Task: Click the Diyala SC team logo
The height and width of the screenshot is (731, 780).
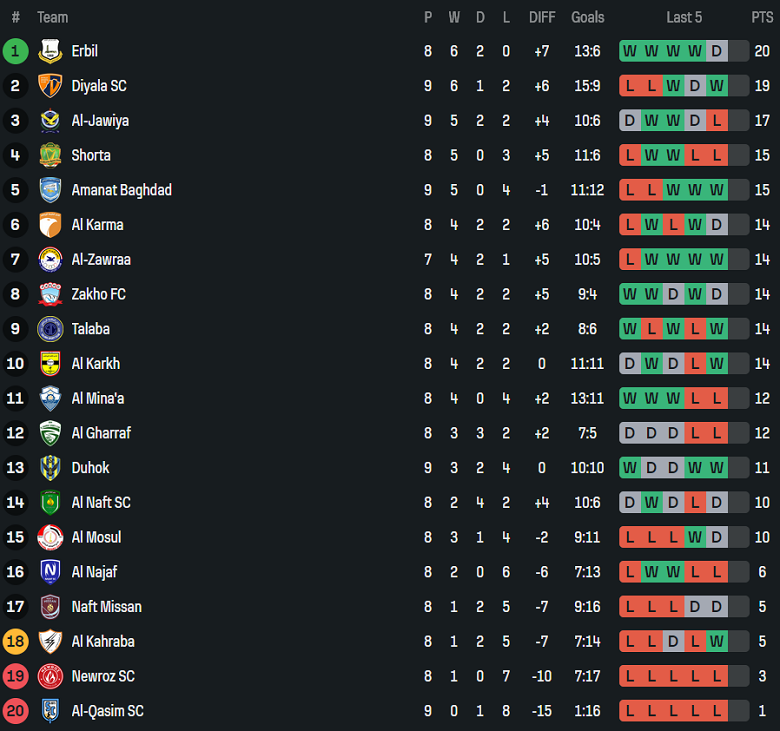Action: coord(50,86)
